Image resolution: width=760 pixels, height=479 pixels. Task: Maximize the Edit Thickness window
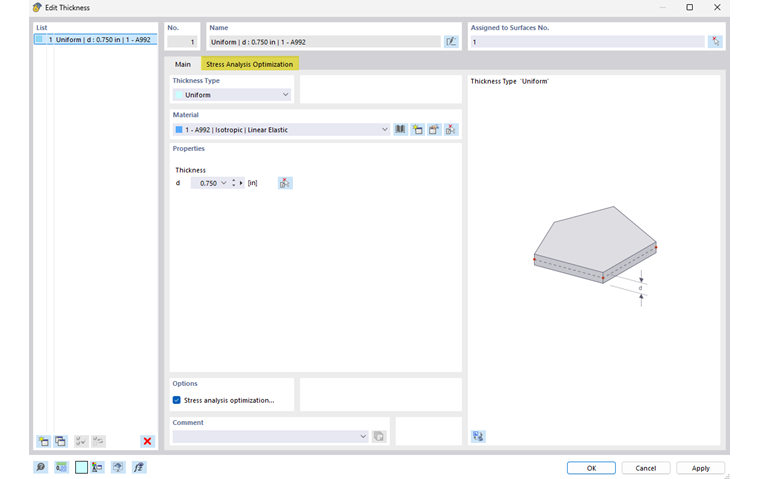[x=689, y=7]
